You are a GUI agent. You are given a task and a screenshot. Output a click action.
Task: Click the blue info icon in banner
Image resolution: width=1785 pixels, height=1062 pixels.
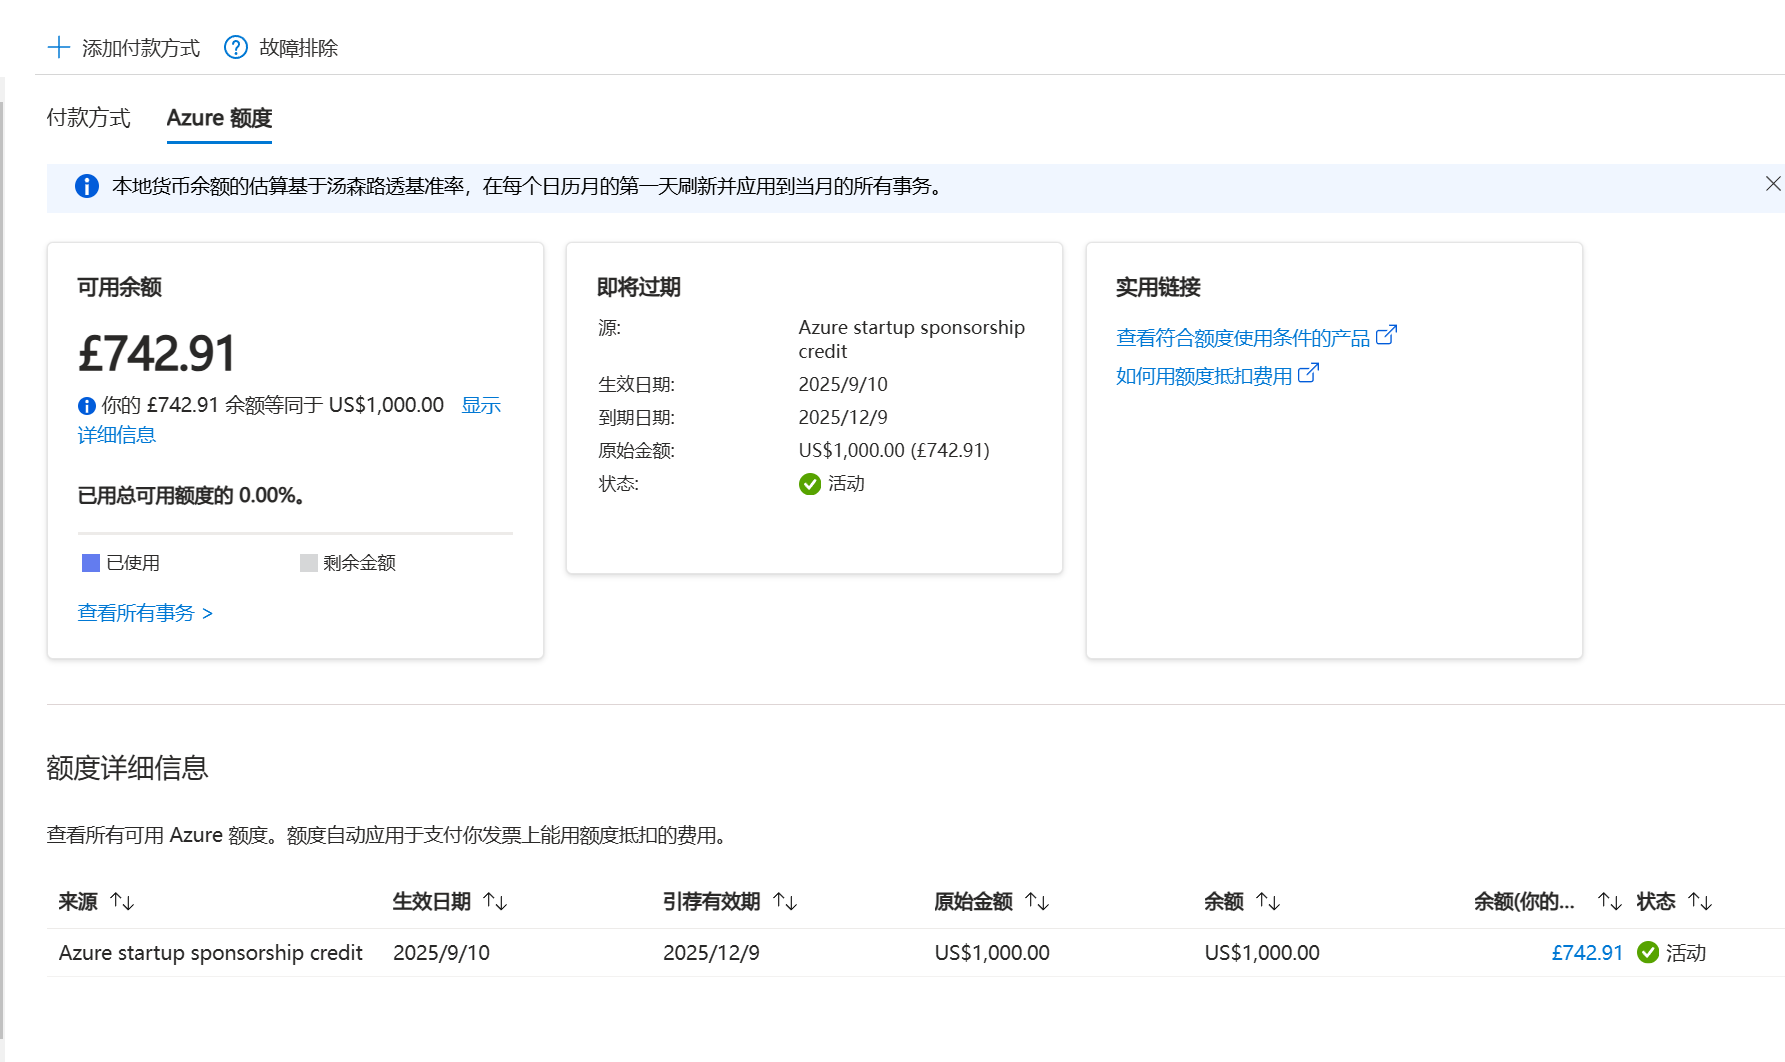(87, 187)
